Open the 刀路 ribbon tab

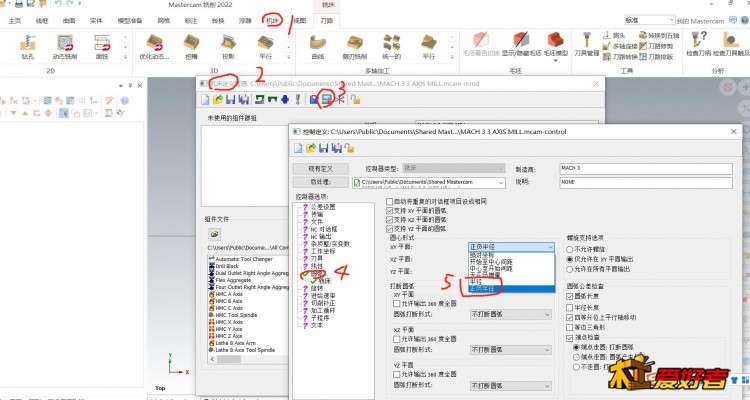[x=327, y=21]
